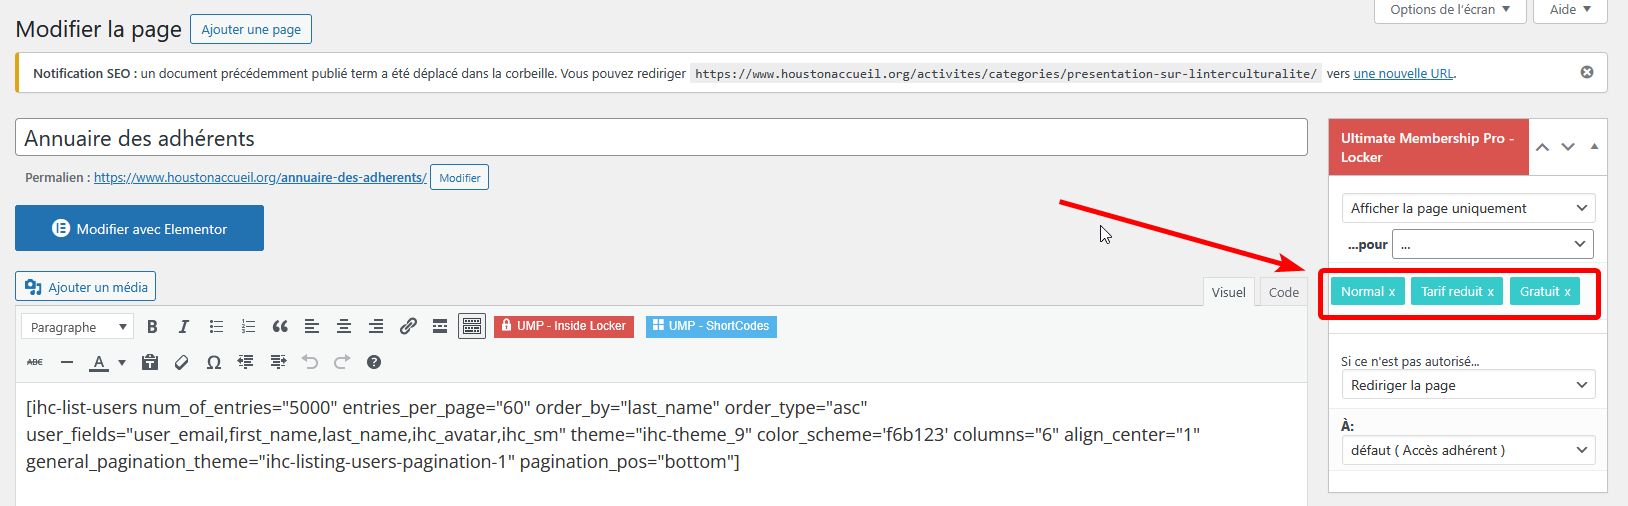Follow the 'une nouvelle URL' link
The height and width of the screenshot is (506, 1628).
pos(1403,74)
